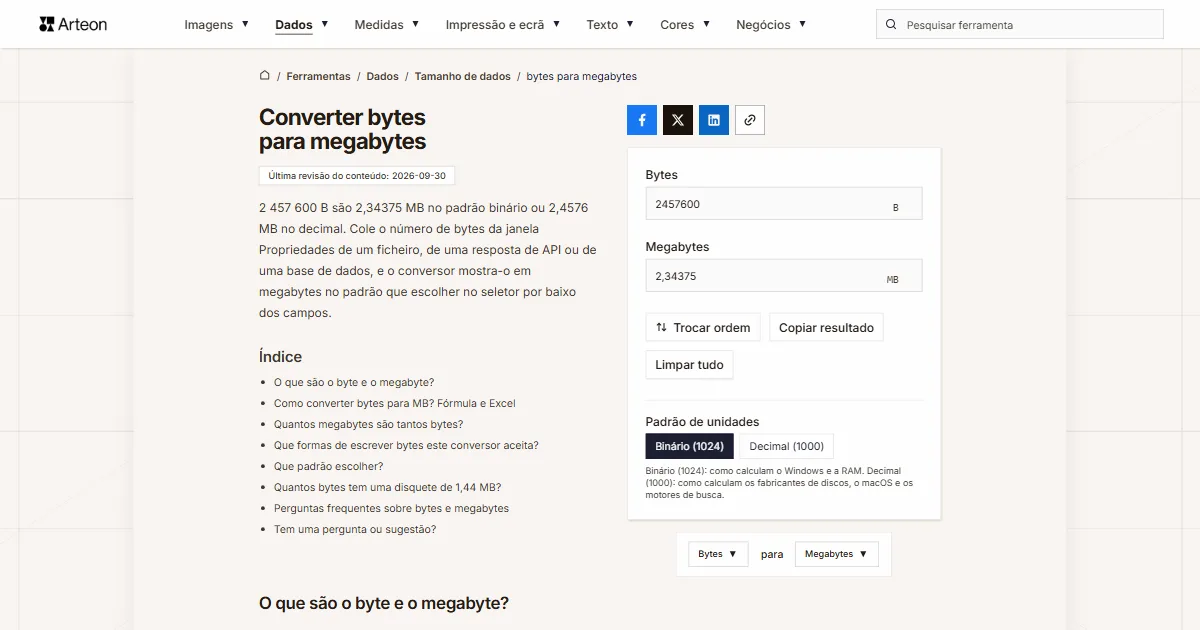Jump to 'Perguntas frequentes sobre bytes e megabytes'
1200x630 pixels.
point(391,508)
